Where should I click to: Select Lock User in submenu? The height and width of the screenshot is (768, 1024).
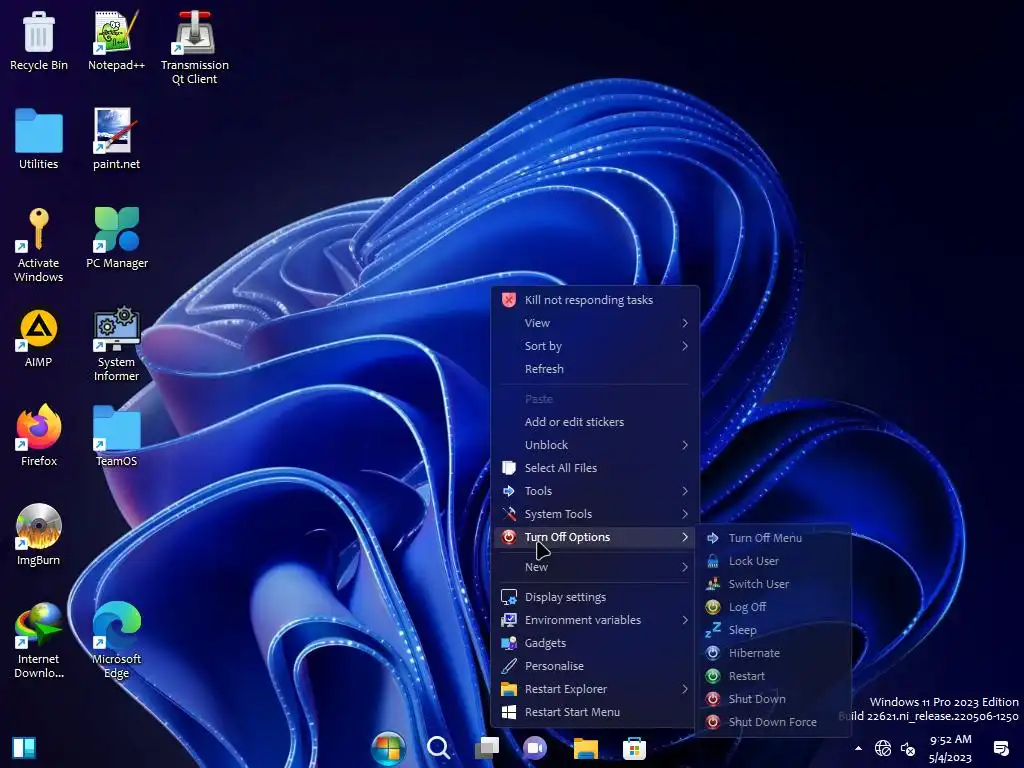[x=774, y=560]
